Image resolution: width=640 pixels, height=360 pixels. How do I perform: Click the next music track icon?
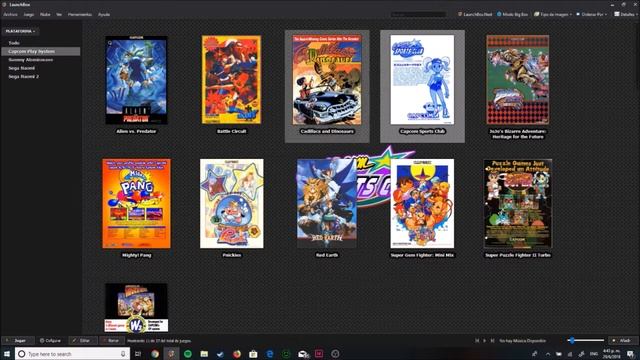[492, 340]
